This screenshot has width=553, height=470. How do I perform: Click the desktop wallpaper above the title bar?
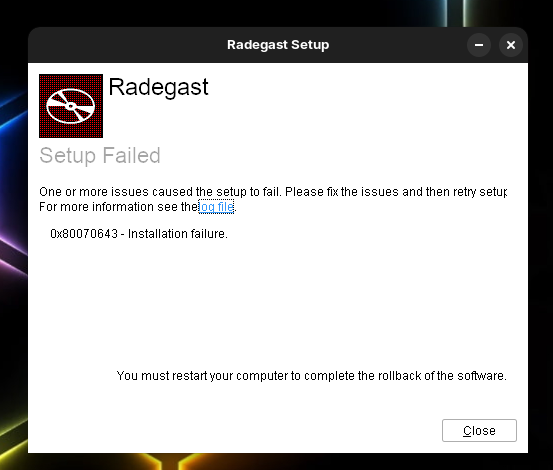tap(278, 13)
